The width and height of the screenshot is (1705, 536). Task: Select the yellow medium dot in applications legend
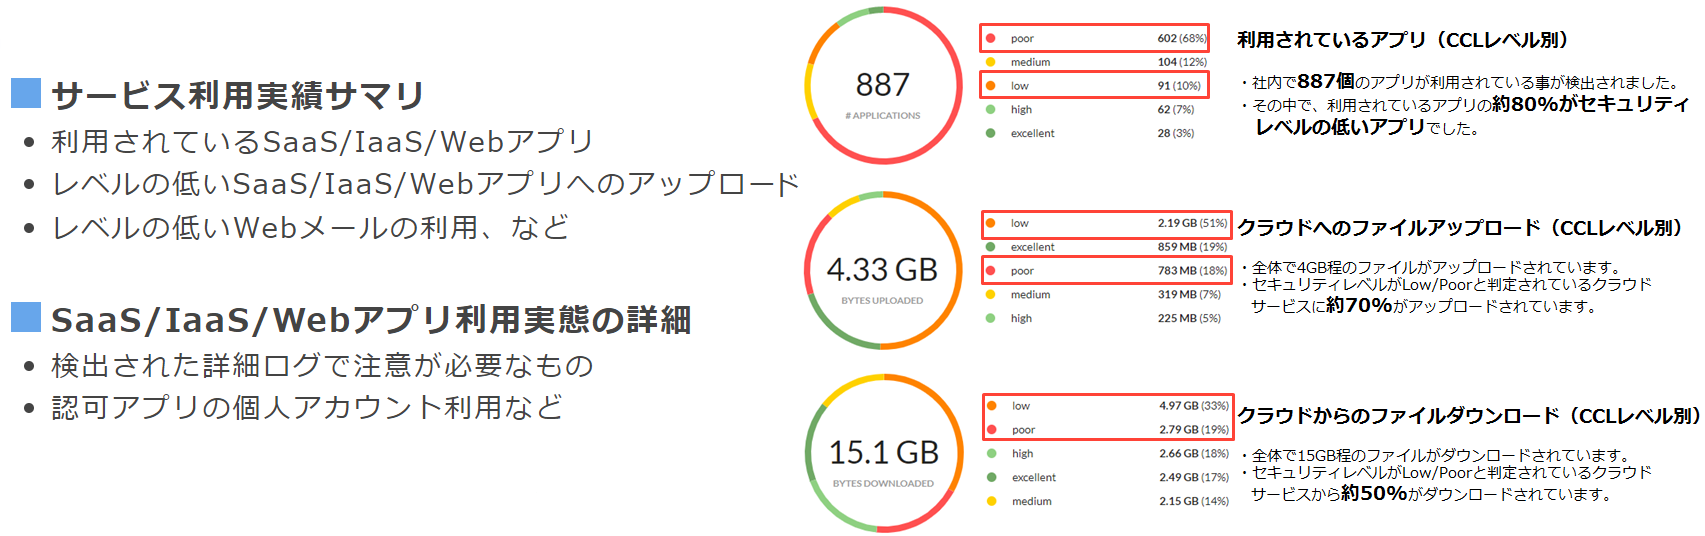[x=990, y=62]
